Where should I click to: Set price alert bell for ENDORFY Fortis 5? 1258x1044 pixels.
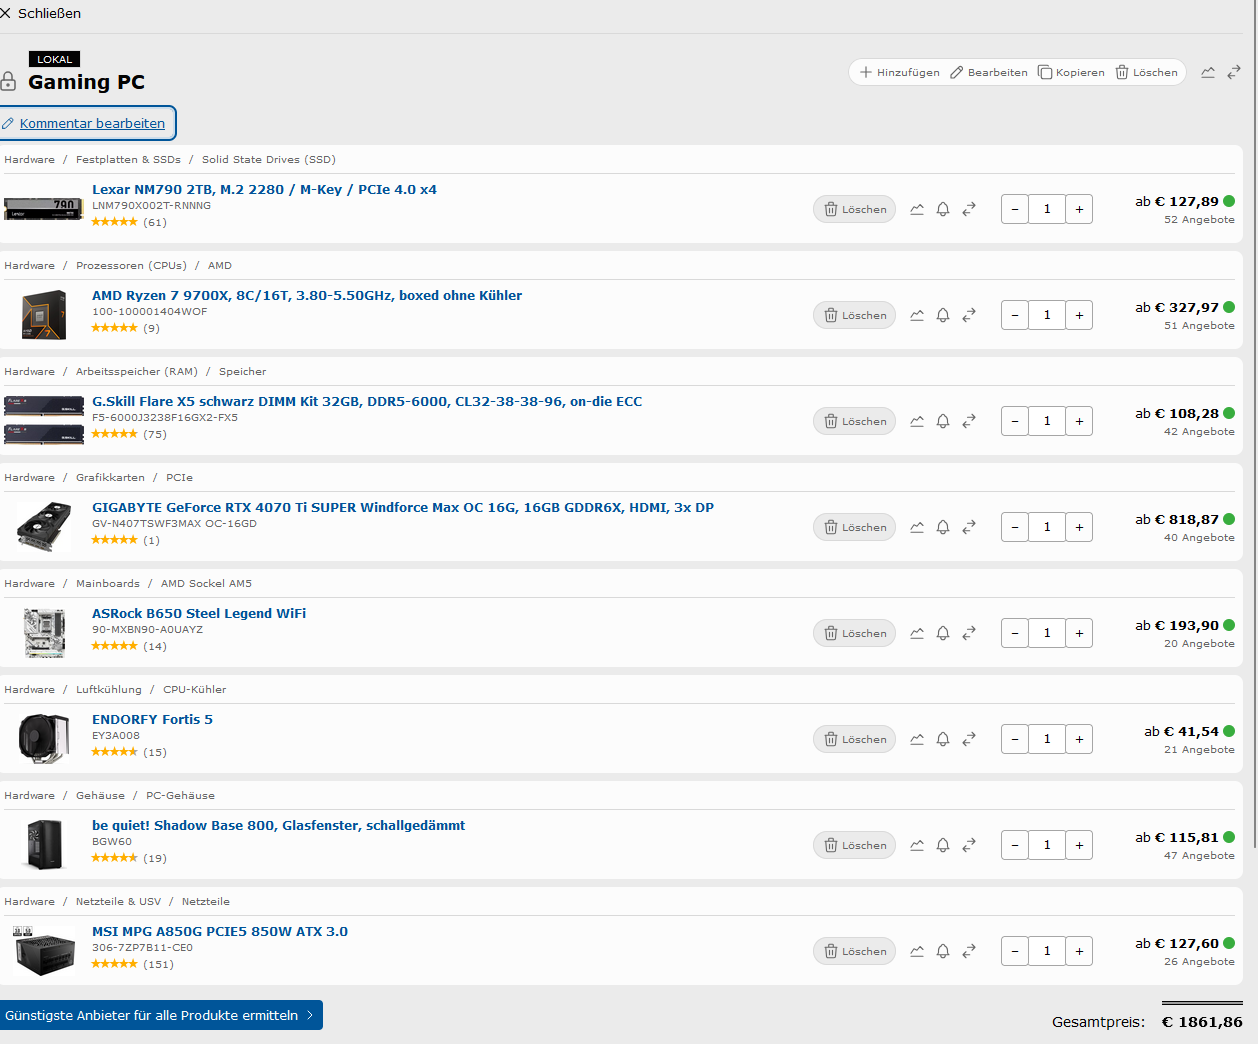tap(943, 739)
